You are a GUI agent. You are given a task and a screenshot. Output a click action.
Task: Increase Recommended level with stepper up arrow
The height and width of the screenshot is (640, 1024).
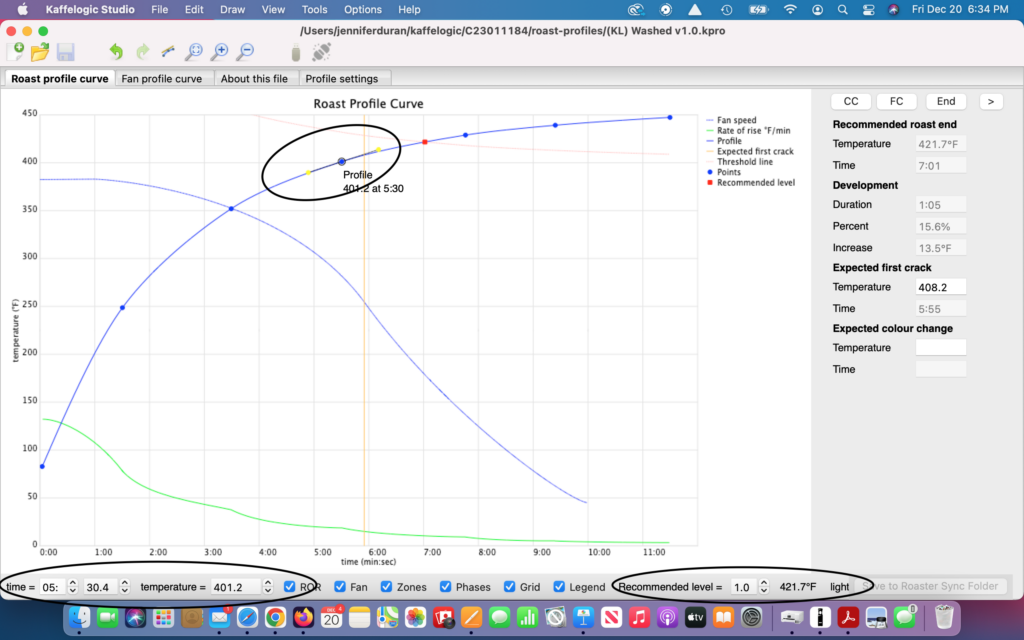tap(763, 583)
